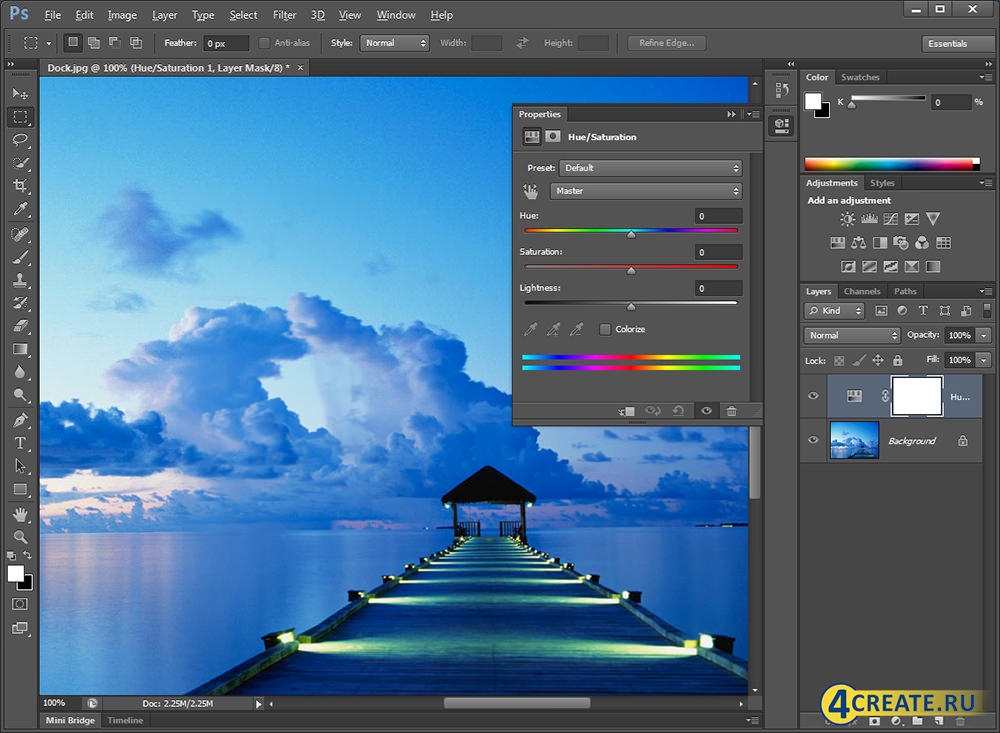The width and height of the screenshot is (1000, 733).
Task: Select the Eraser tool
Action: point(20,326)
